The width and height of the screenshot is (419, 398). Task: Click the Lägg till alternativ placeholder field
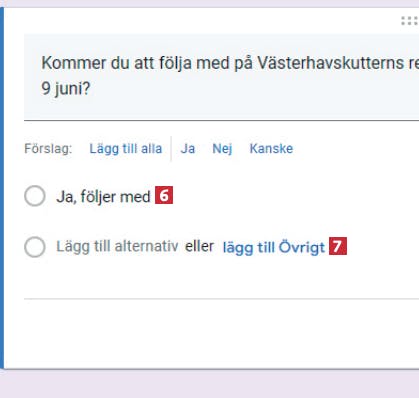pos(117,247)
